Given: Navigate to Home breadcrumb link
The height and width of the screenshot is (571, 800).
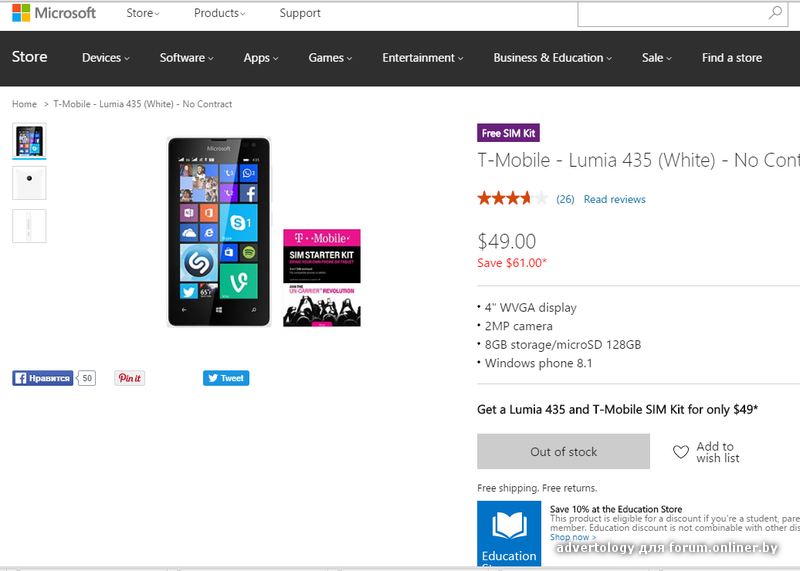Looking at the screenshot, I should click(24, 104).
